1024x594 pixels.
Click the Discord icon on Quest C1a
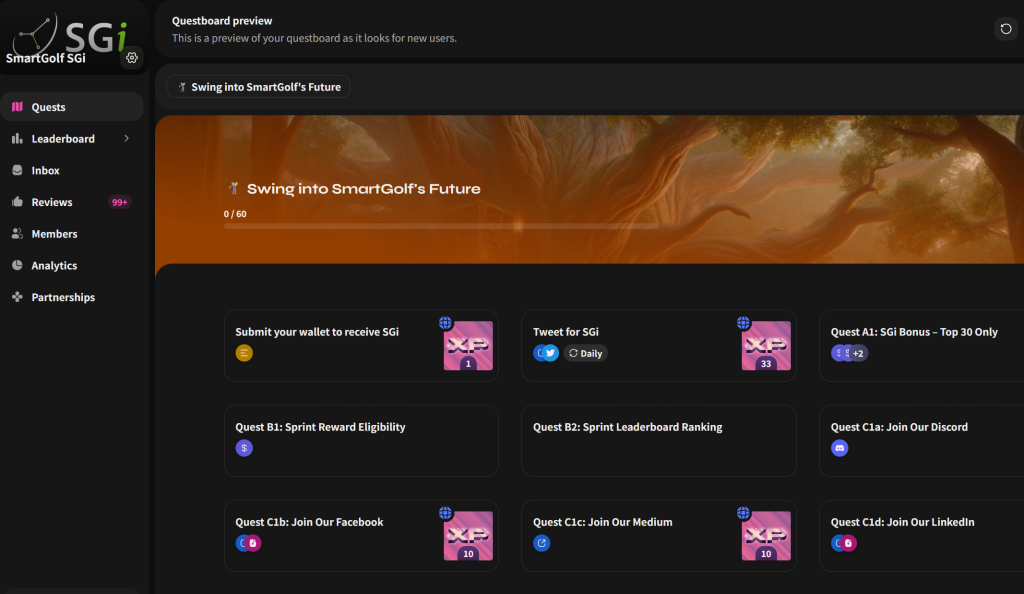[840, 448]
